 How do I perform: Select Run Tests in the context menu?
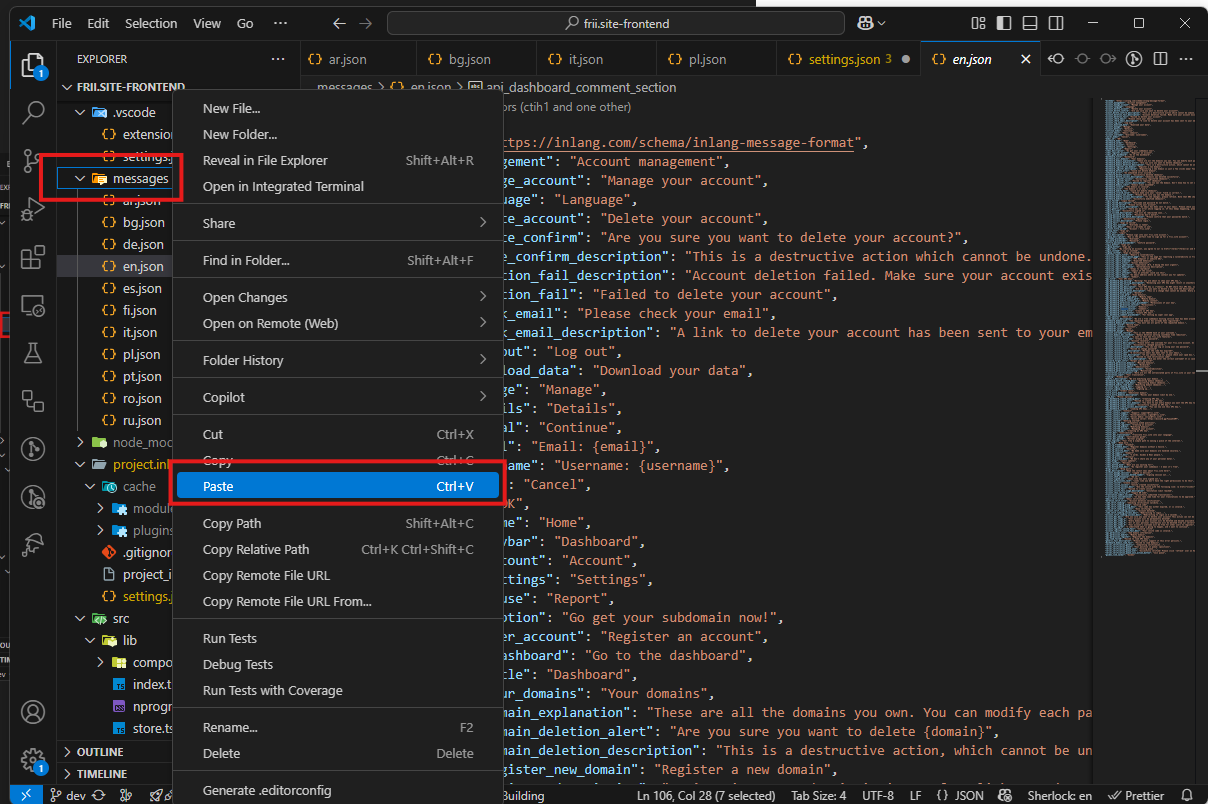tap(337, 638)
